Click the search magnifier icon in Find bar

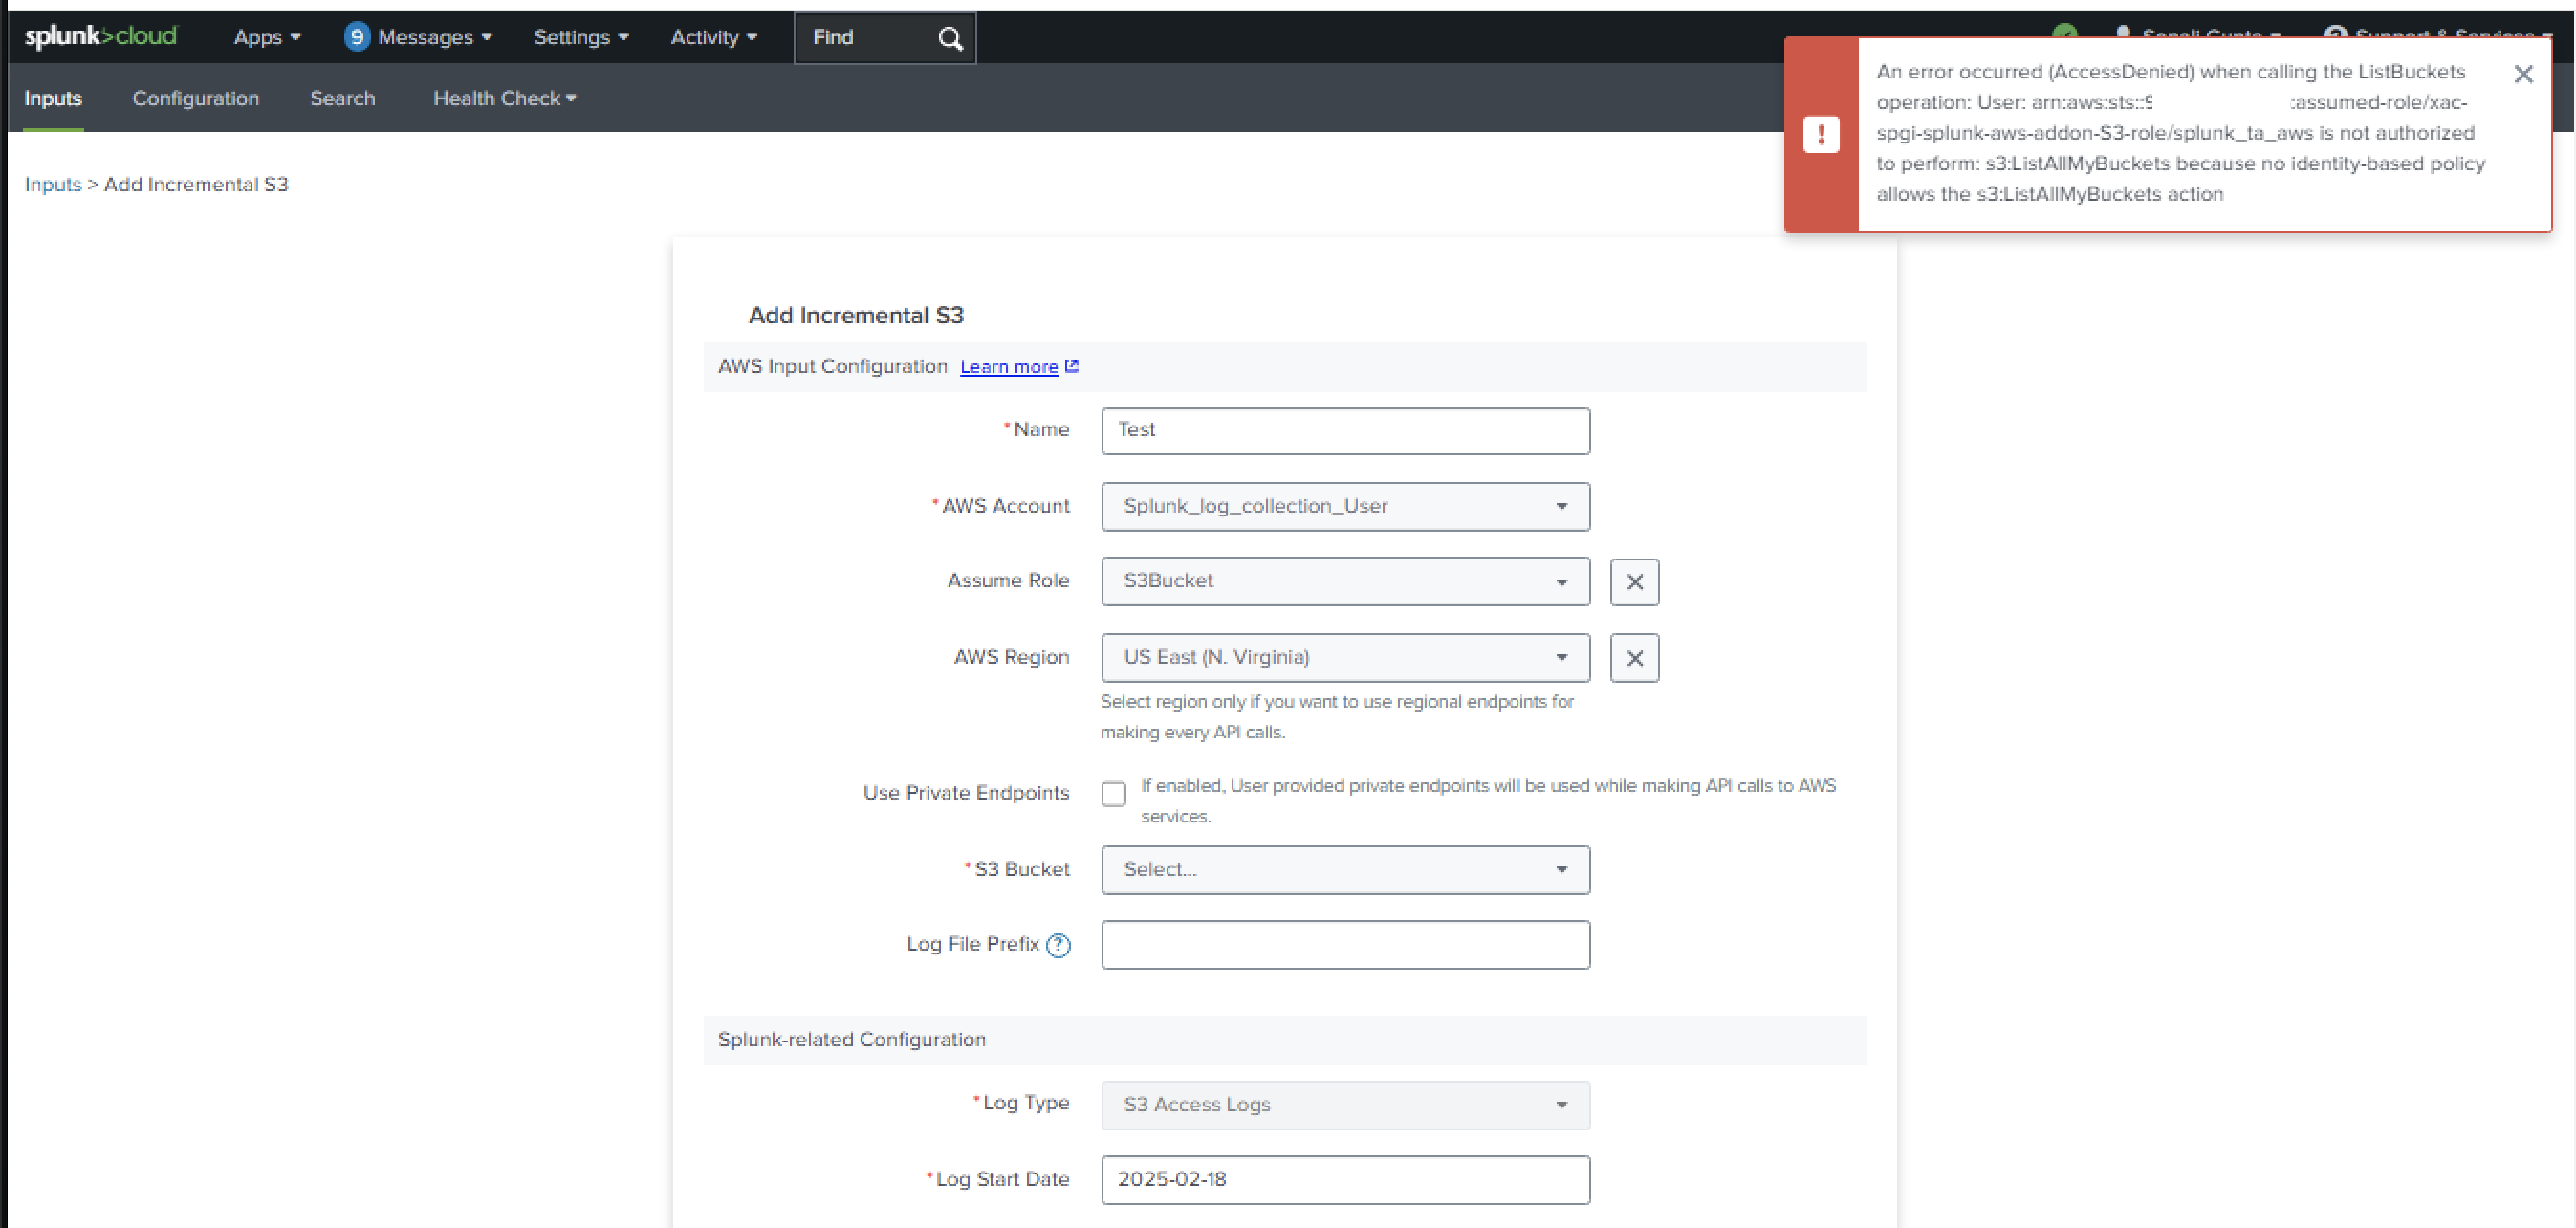click(948, 38)
